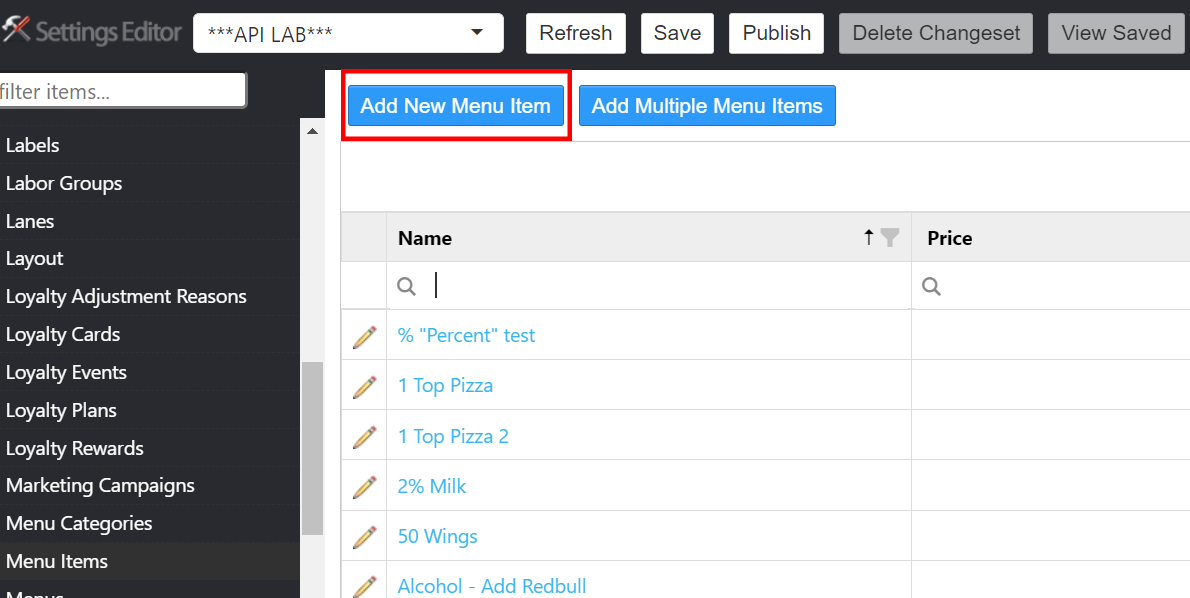Click the filter funnel icon in Name column
Screen dimensions: 1190x598
889,237
